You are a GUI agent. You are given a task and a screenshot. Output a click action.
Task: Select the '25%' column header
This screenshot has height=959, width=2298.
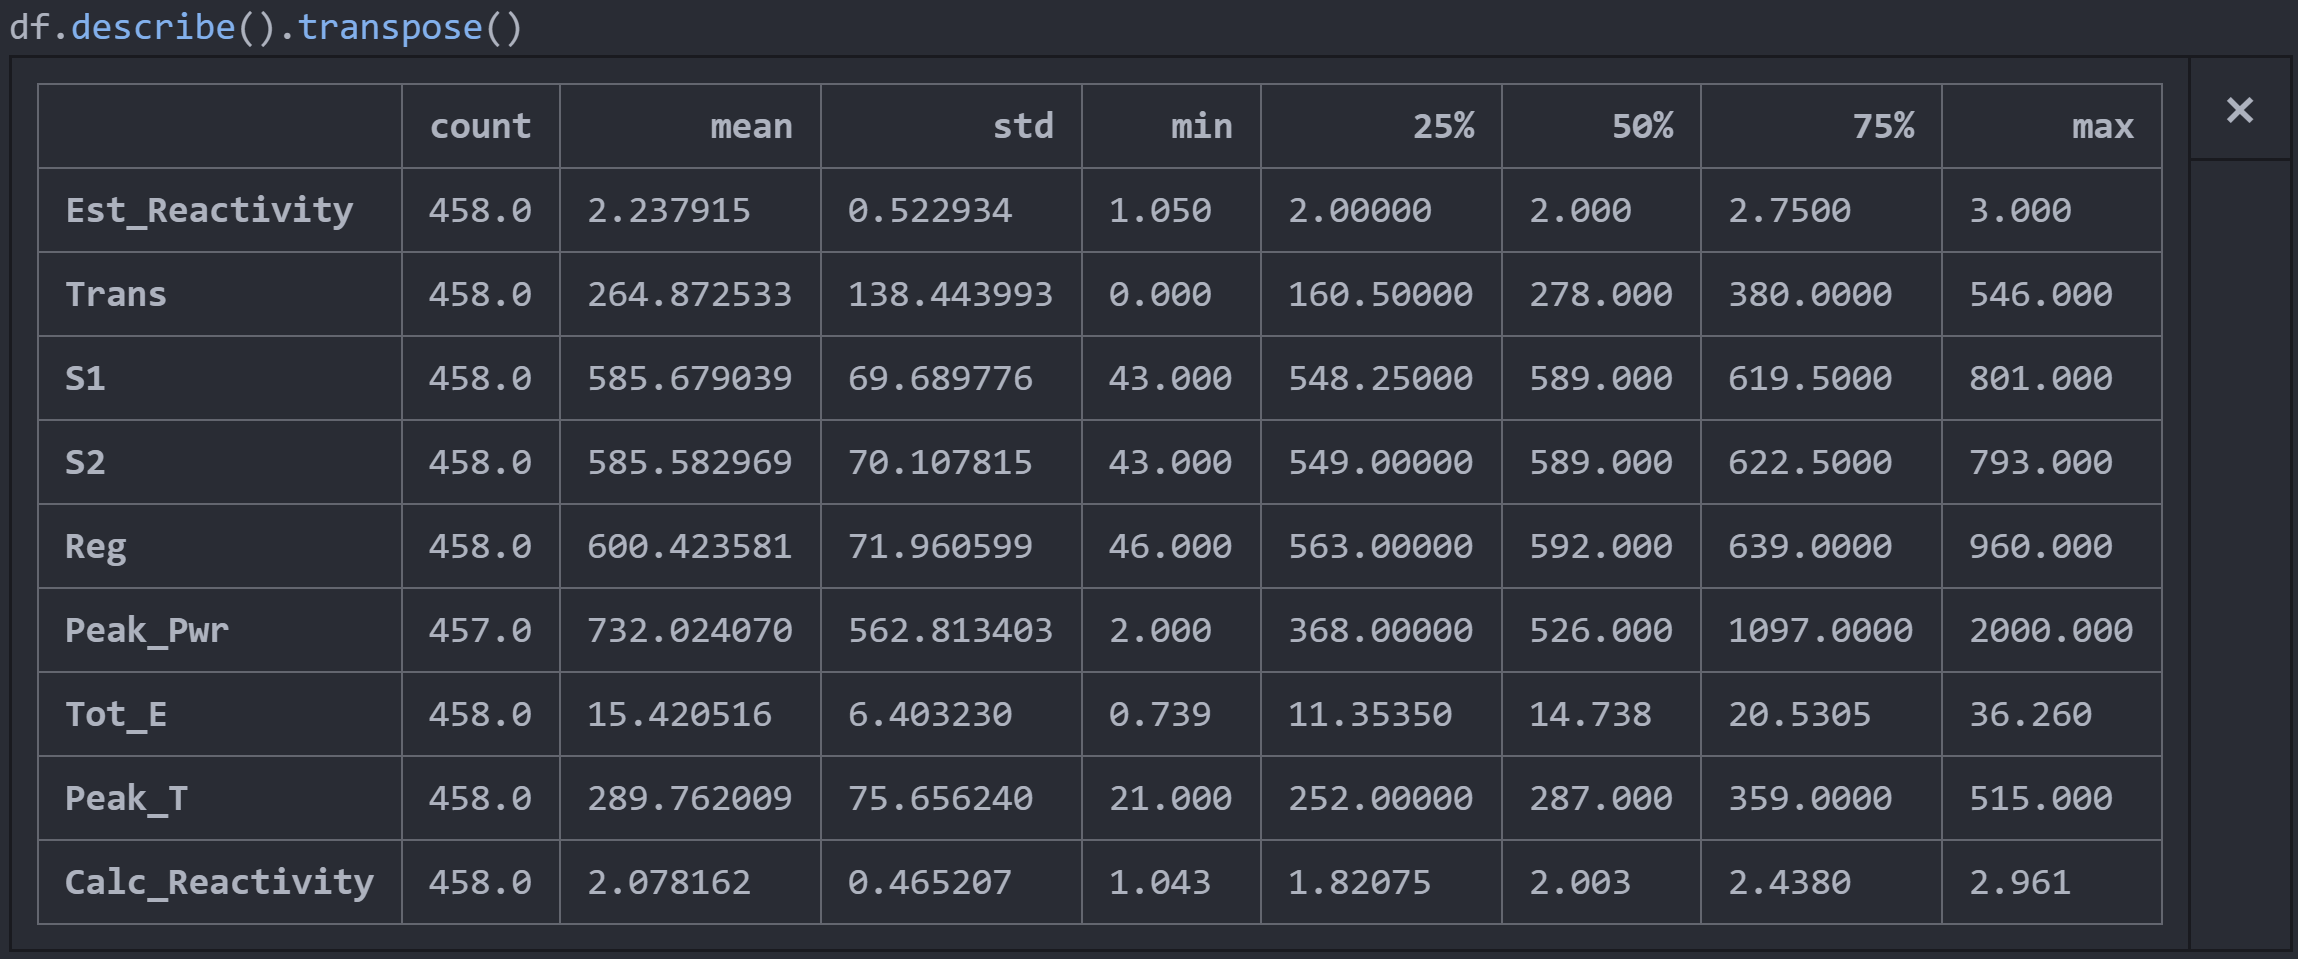click(x=1443, y=126)
